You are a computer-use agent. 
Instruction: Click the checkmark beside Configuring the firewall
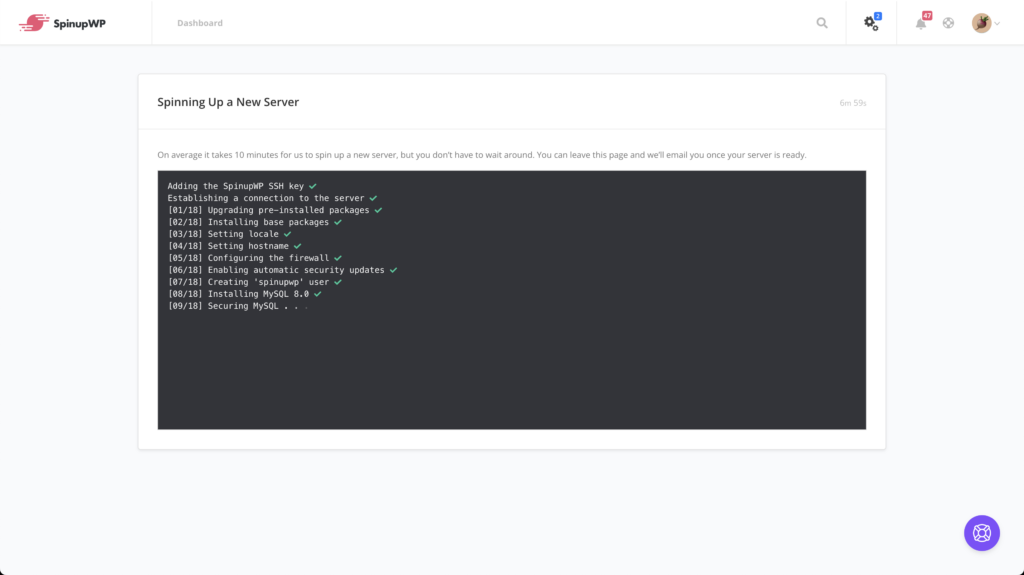pyautogui.click(x=338, y=258)
